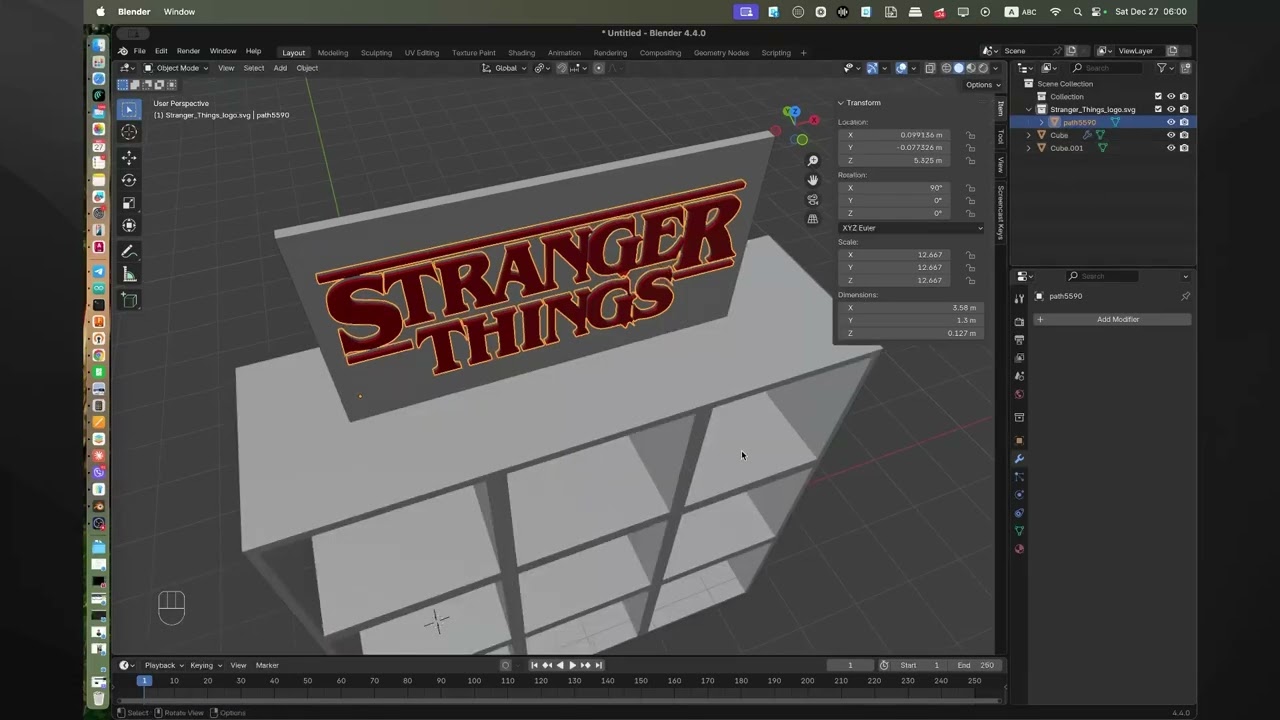Image resolution: width=1280 pixels, height=720 pixels.
Task: Select the Annotate tool
Action: pos(129,252)
